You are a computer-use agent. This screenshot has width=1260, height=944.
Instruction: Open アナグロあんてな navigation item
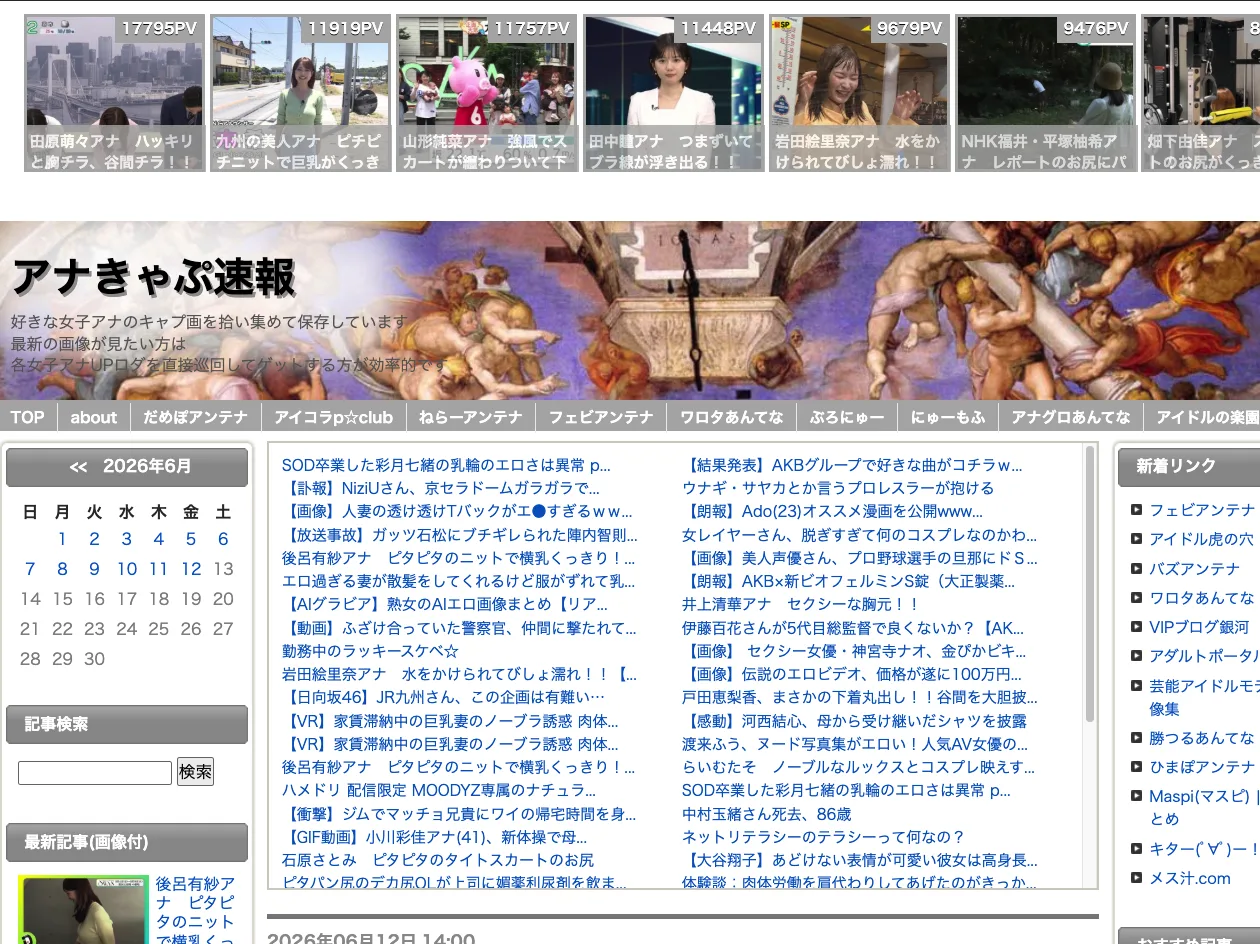tap(1071, 417)
